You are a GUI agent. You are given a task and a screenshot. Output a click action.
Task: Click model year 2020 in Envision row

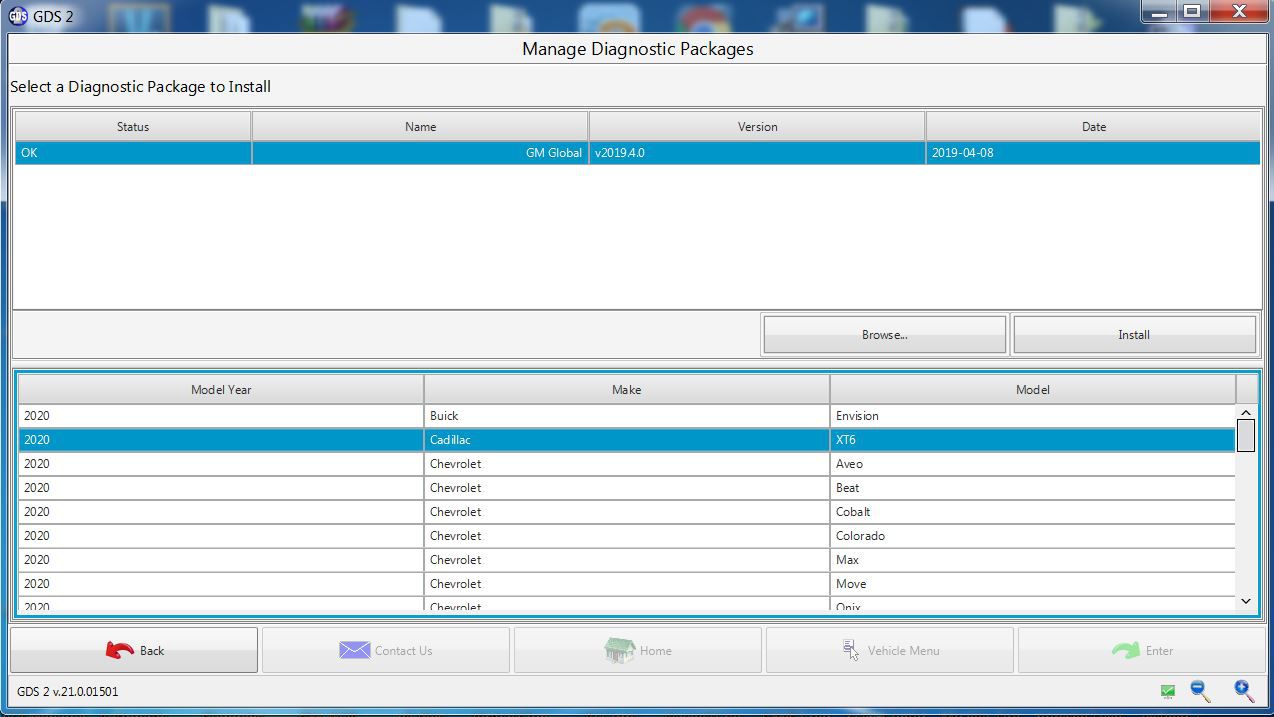[221, 416]
